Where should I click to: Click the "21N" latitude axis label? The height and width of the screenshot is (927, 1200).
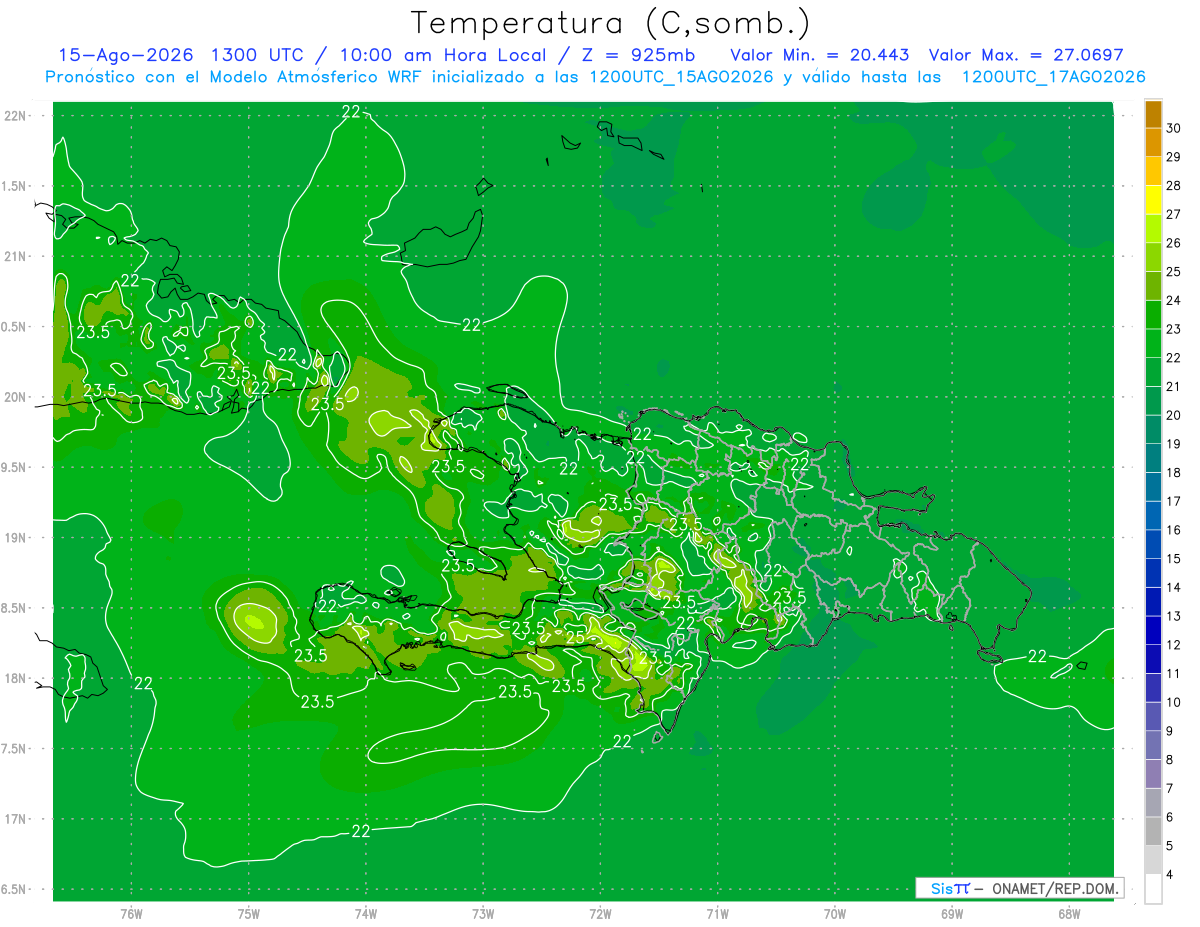click(x=15, y=256)
